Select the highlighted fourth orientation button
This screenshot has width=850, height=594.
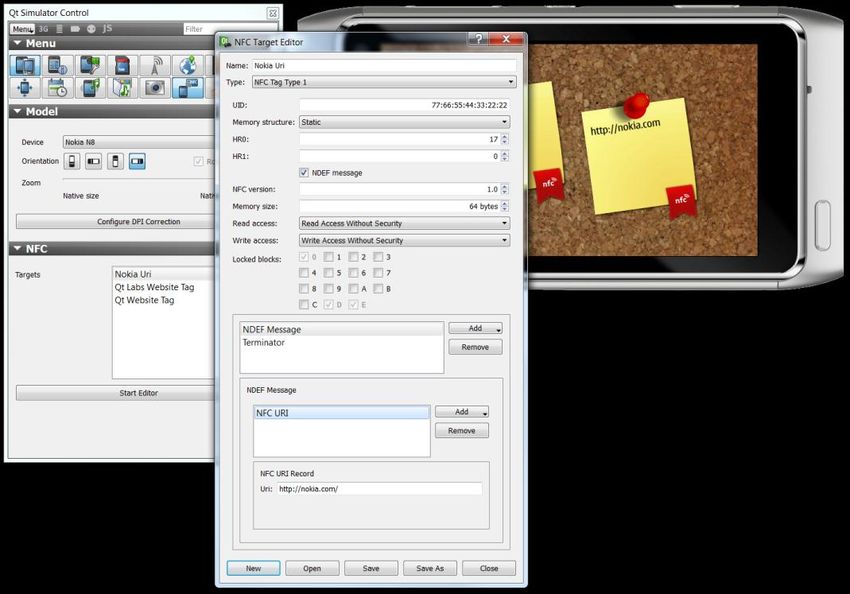pos(137,161)
